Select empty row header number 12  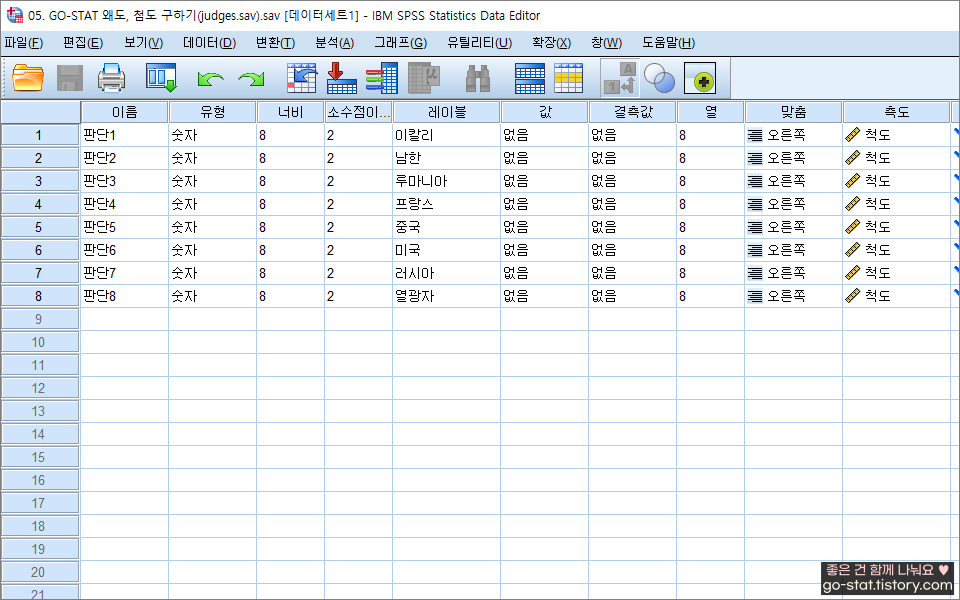[x=40, y=388]
